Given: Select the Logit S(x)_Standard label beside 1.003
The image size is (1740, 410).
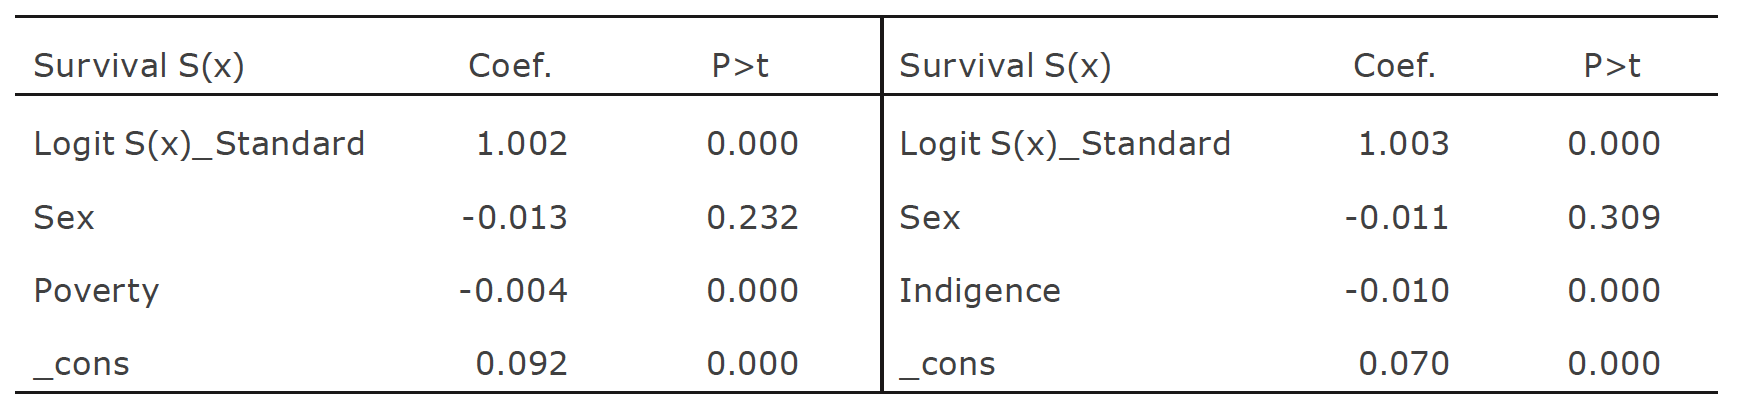Looking at the screenshot, I should click(x=1064, y=144).
